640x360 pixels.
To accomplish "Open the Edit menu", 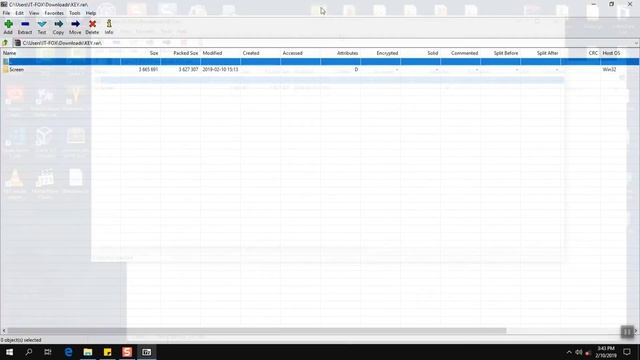I will coord(19,13).
